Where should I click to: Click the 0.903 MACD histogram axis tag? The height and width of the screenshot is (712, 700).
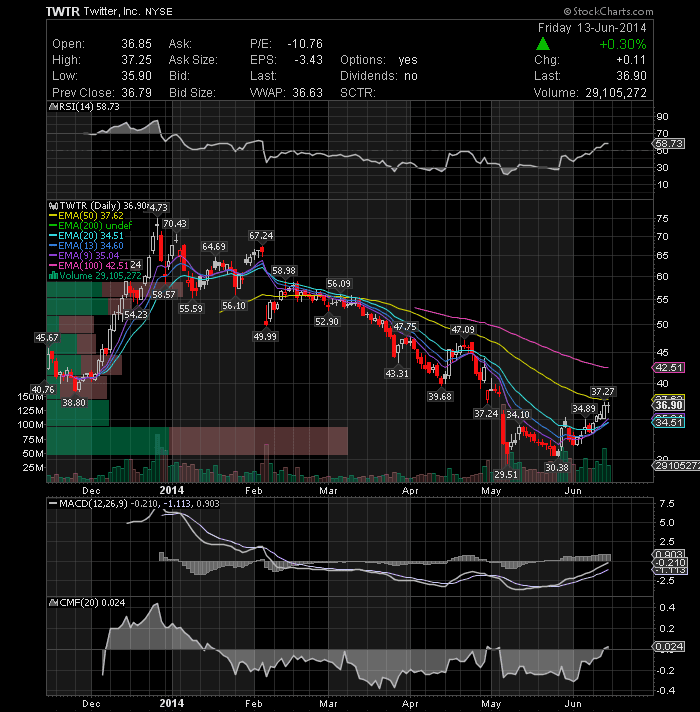(x=669, y=554)
